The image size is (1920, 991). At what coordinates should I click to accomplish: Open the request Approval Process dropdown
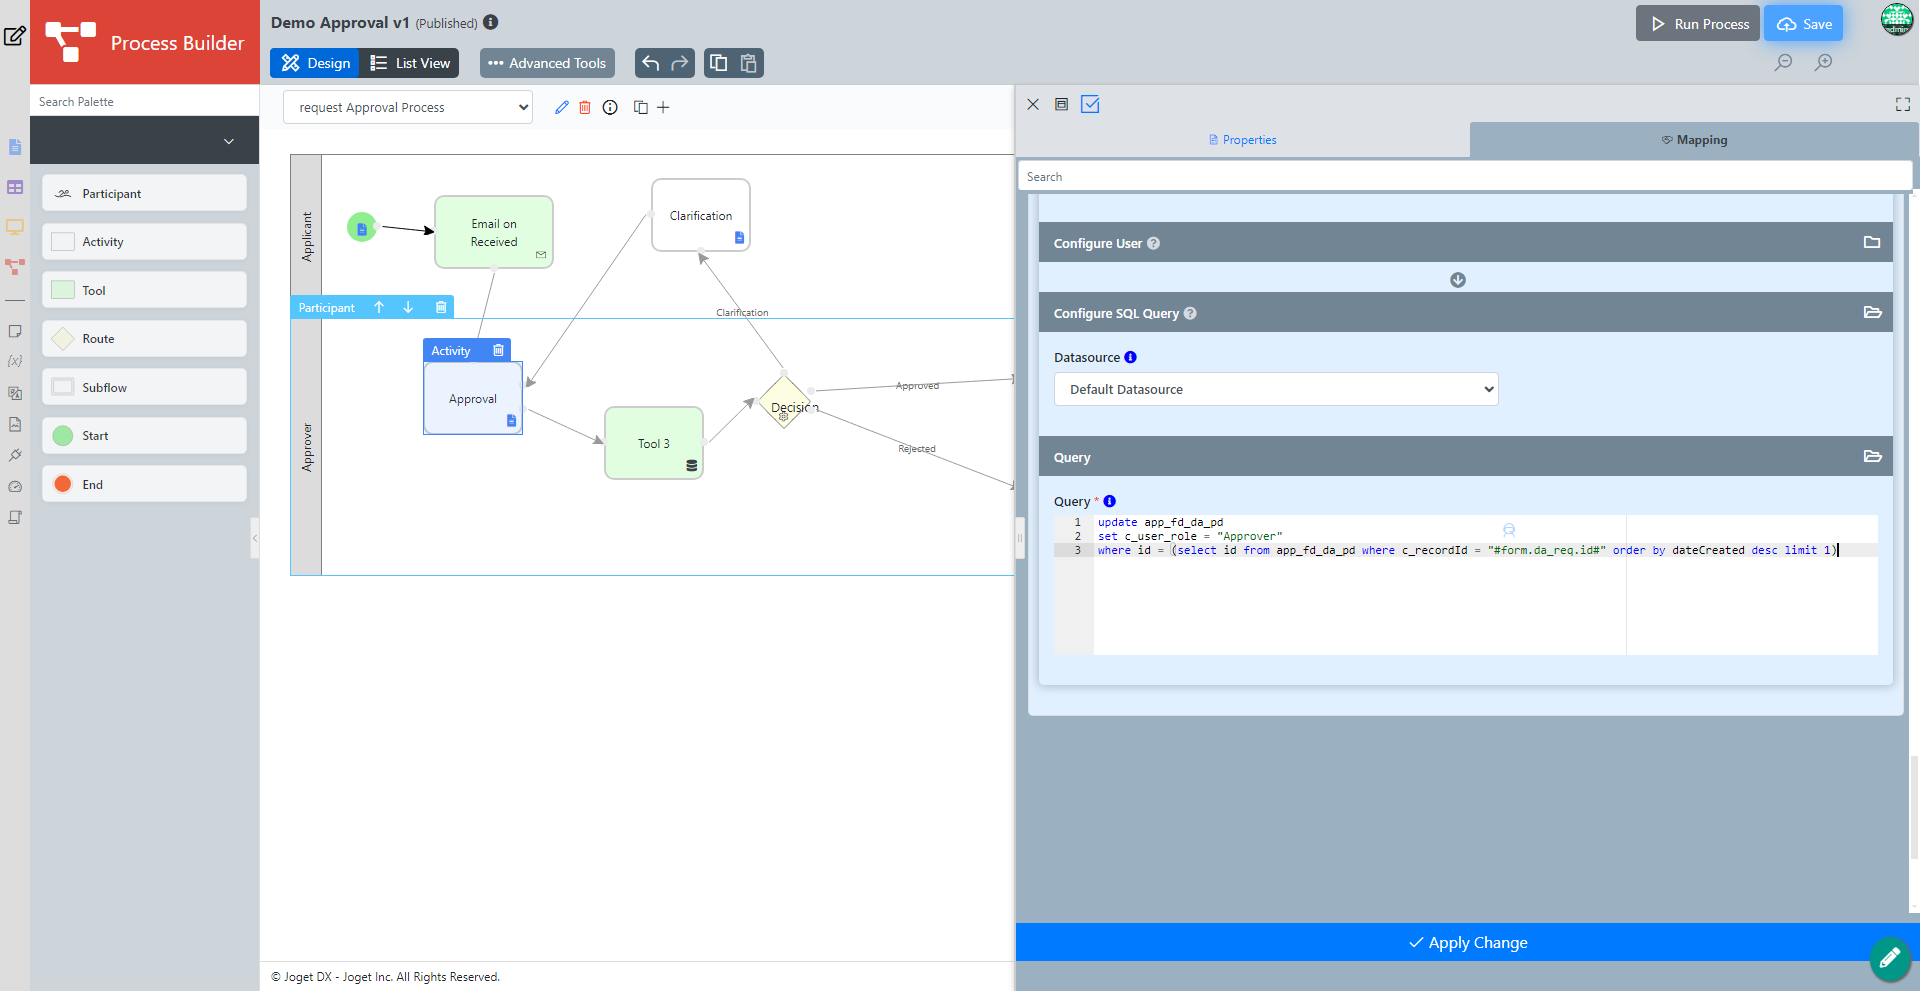[x=407, y=107]
